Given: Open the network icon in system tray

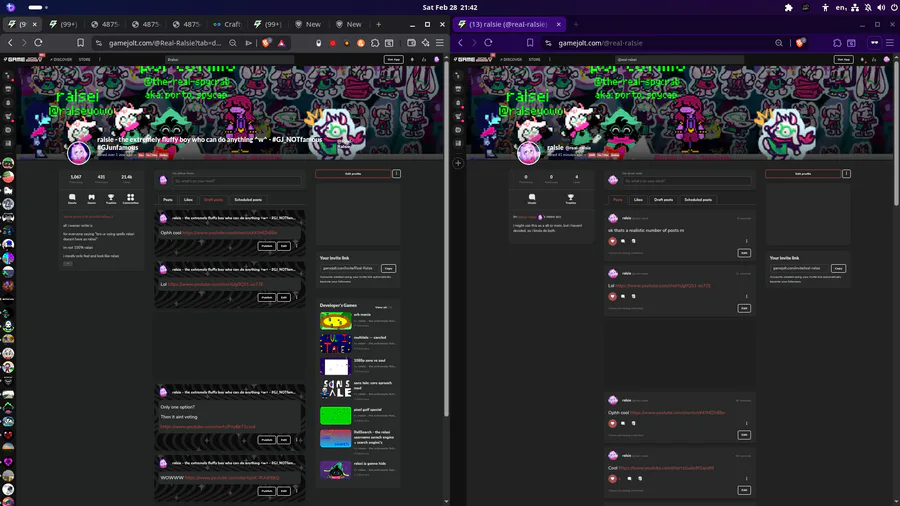Looking at the screenshot, I should pyautogui.click(x=855, y=7).
